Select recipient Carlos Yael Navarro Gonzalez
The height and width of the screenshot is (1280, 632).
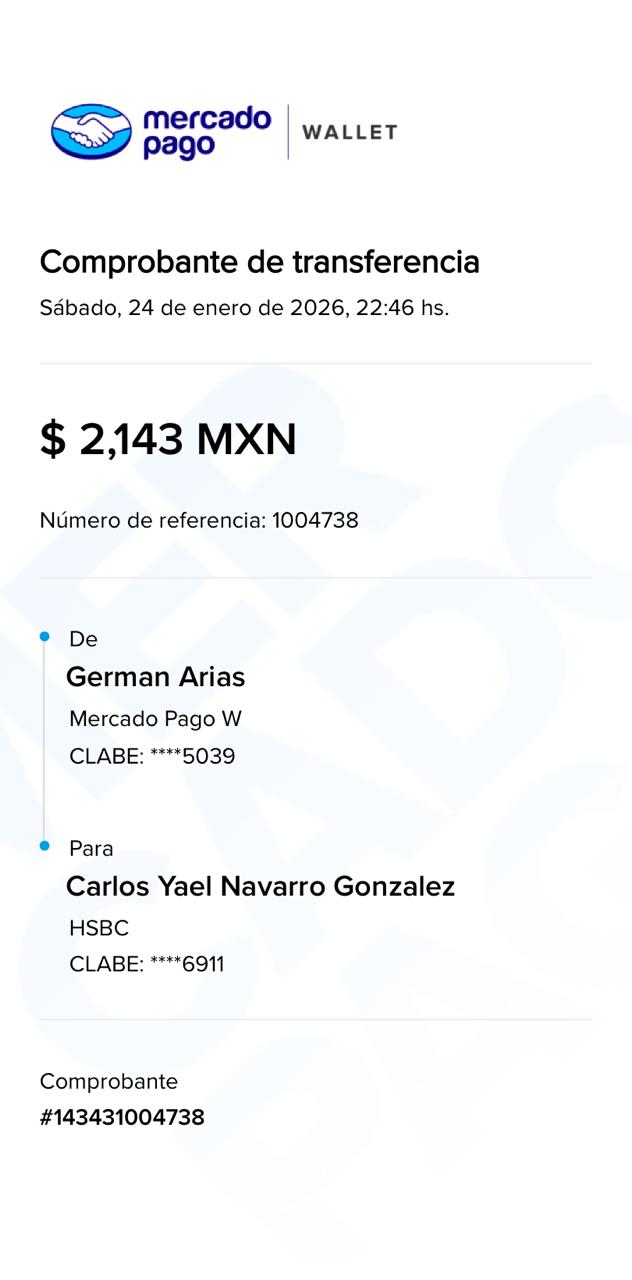pos(260,886)
